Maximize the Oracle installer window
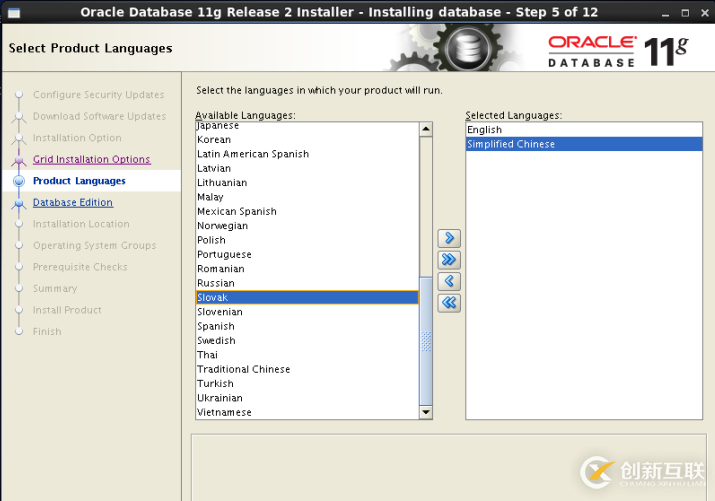Viewport: 715px width, 501px height. pos(685,13)
